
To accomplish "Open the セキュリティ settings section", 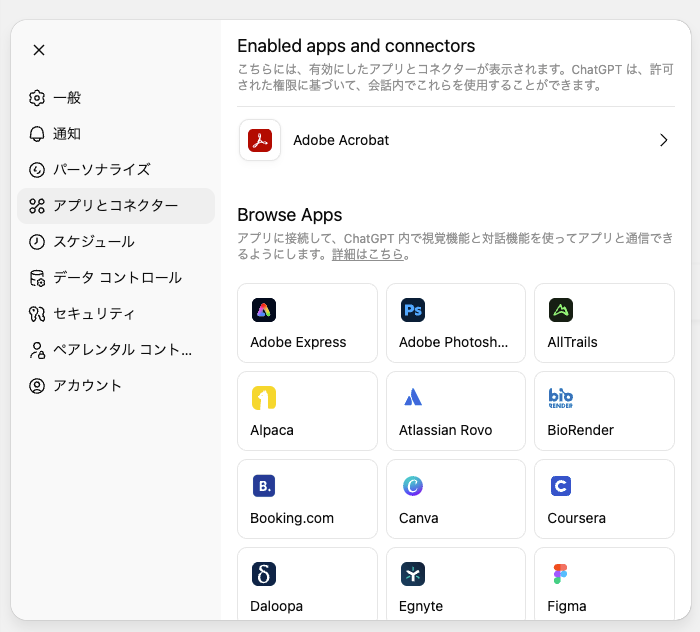I will coord(94,314).
